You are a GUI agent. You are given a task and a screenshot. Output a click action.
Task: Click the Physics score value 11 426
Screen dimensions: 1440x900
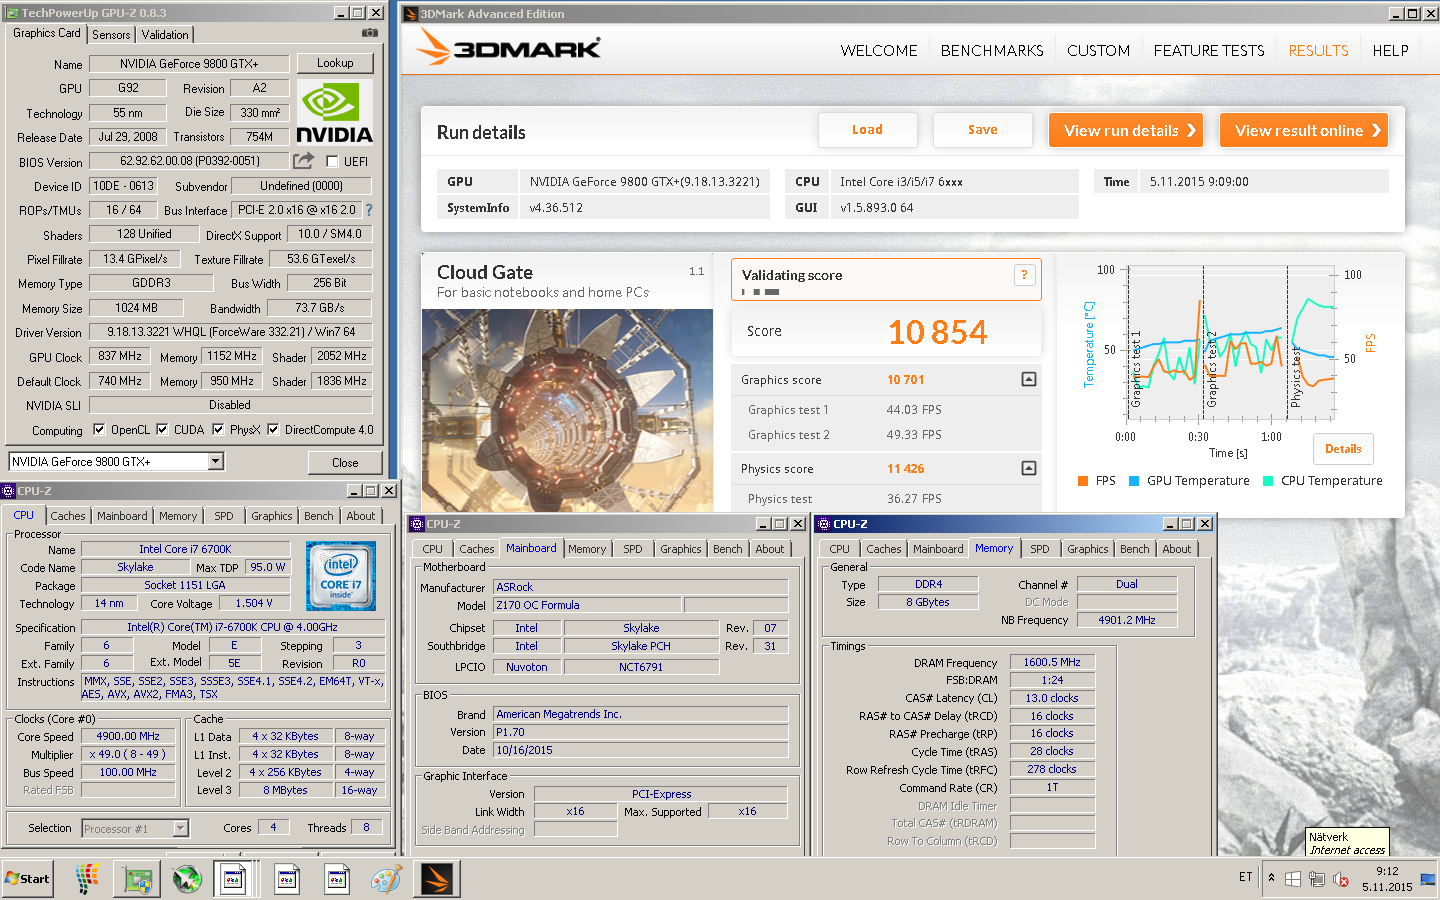pos(906,469)
